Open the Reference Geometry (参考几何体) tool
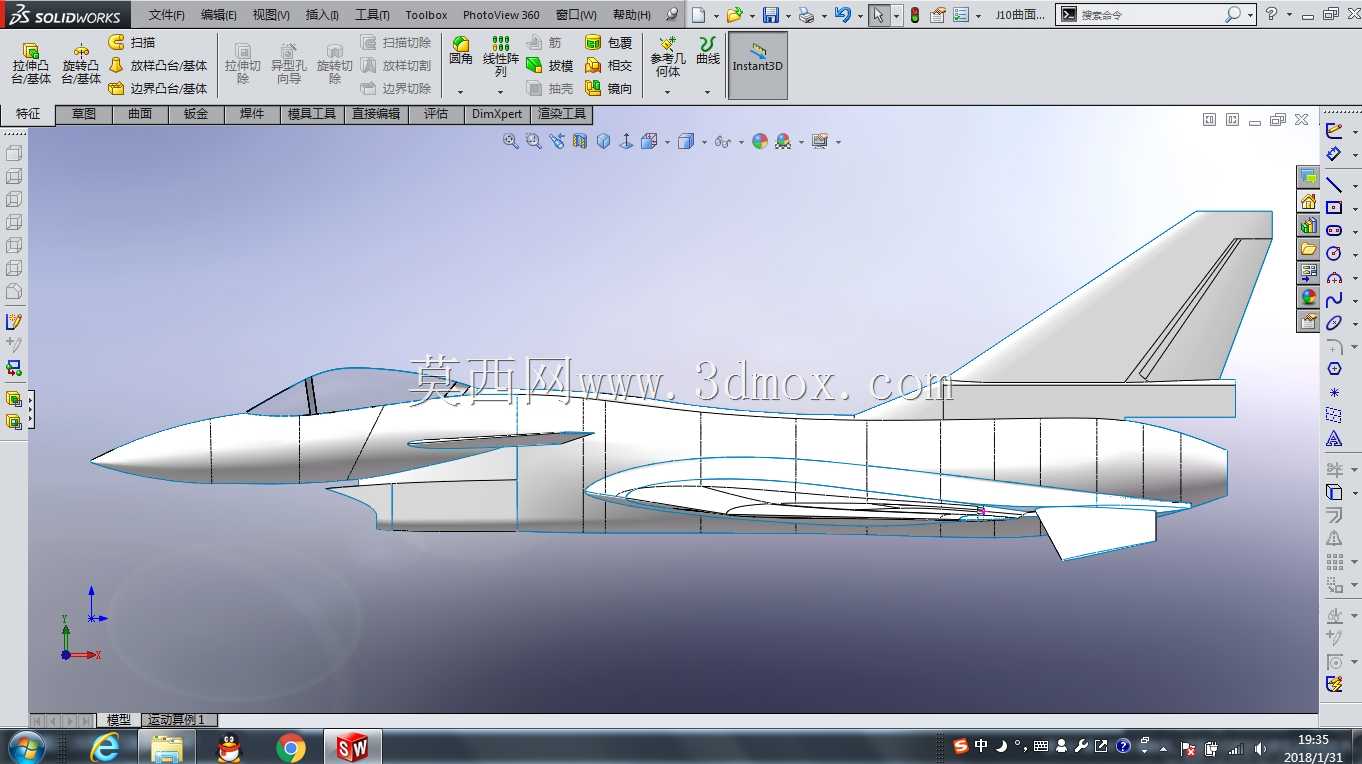This screenshot has width=1362, height=764. click(x=668, y=57)
